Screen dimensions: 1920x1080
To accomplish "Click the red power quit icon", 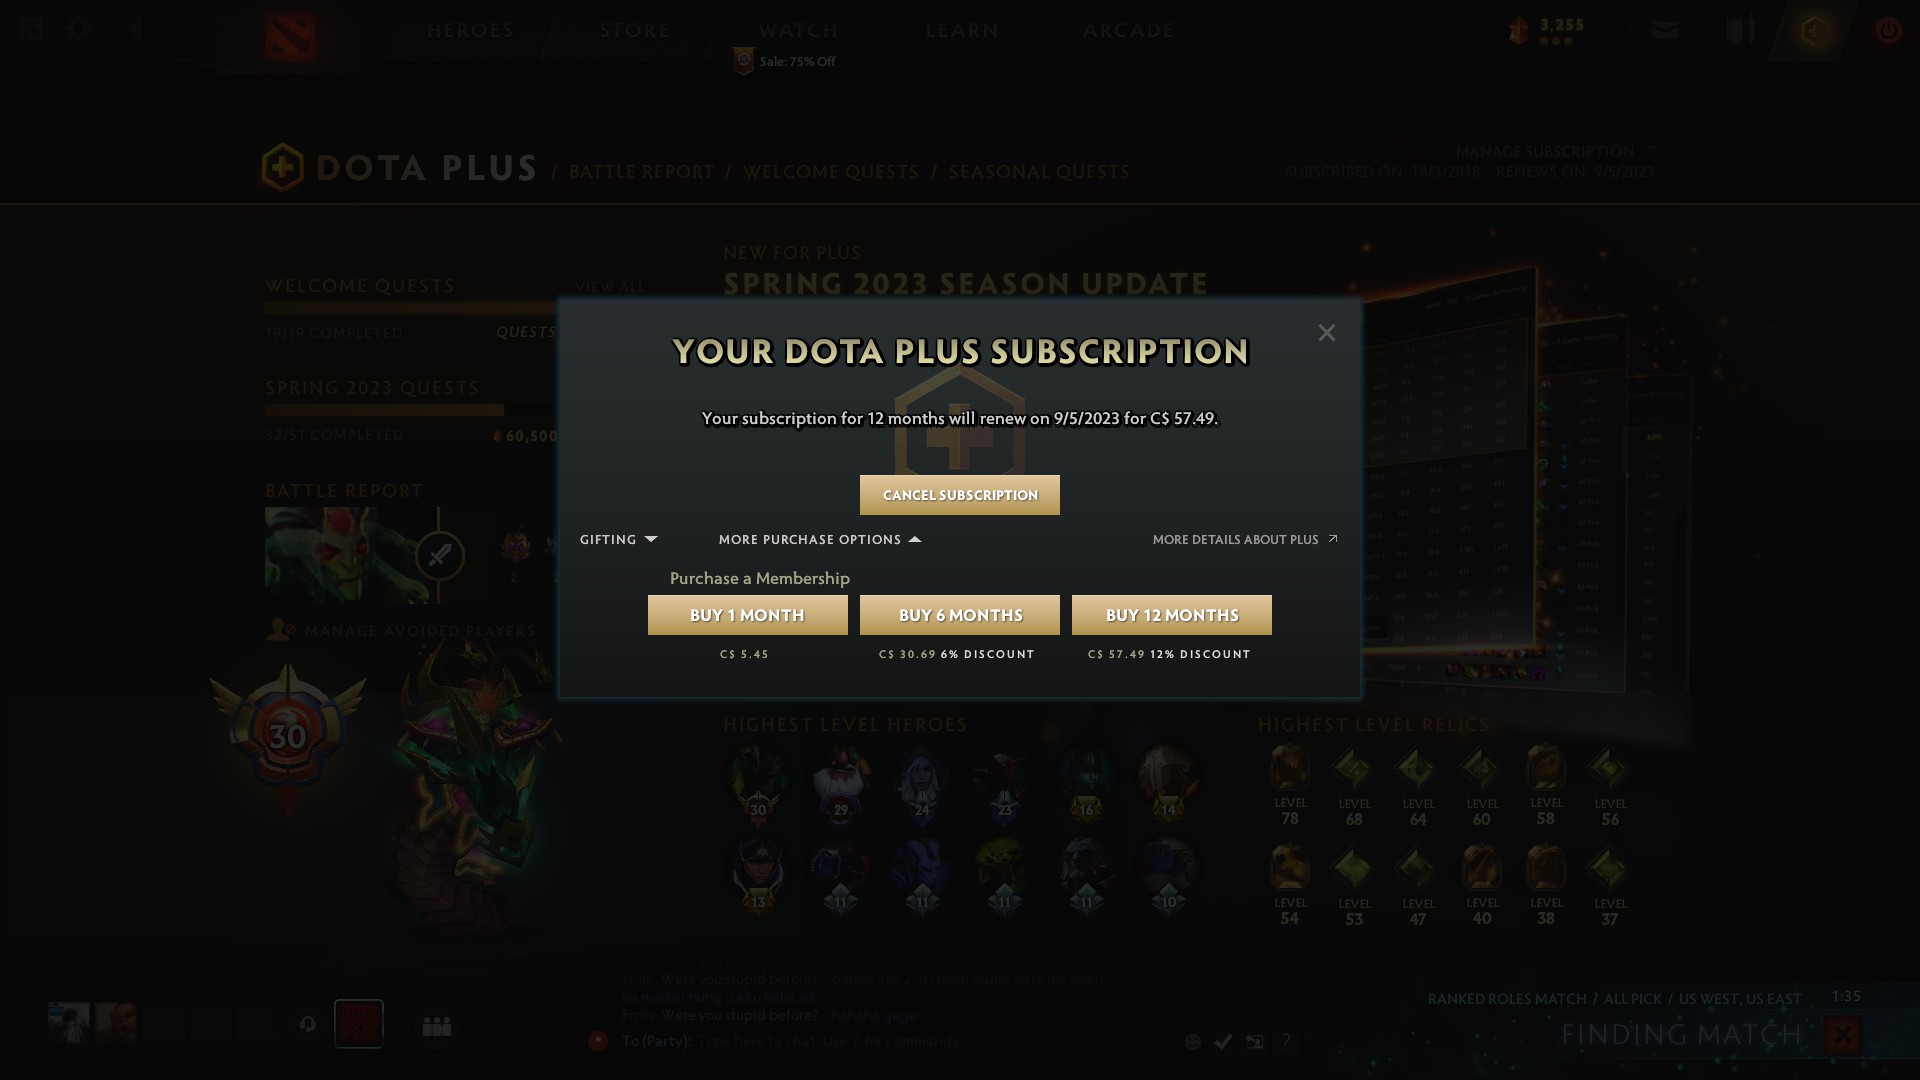I will [x=1888, y=30].
